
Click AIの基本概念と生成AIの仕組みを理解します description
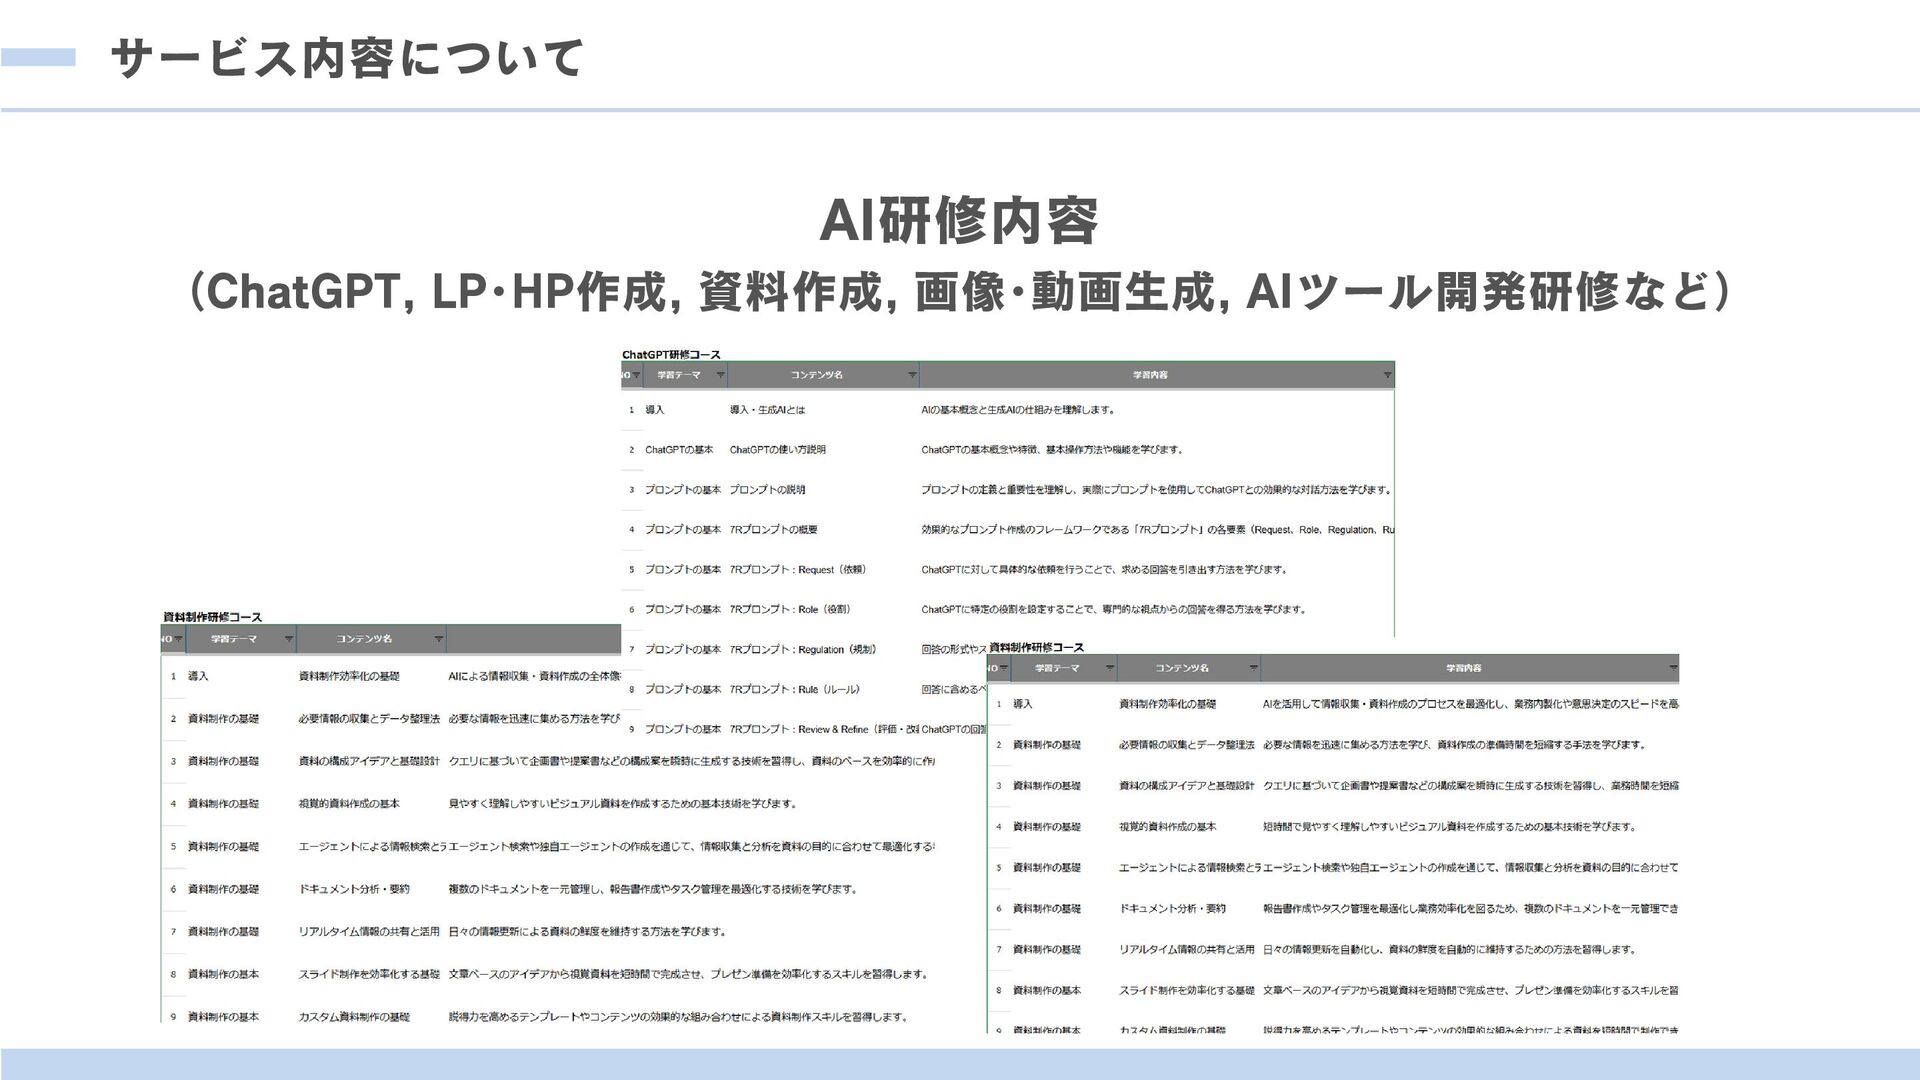click(x=1018, y=410)
